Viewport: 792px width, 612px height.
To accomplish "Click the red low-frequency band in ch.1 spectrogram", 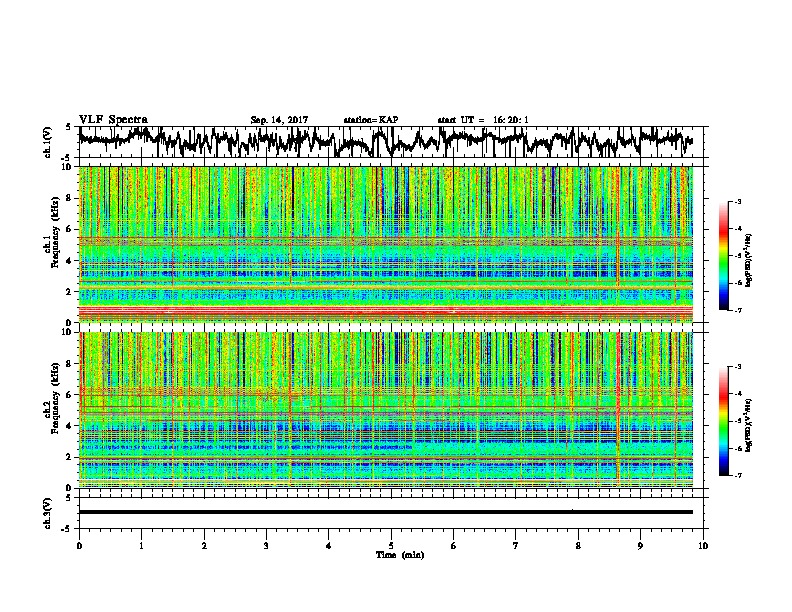I will [386, 311].
